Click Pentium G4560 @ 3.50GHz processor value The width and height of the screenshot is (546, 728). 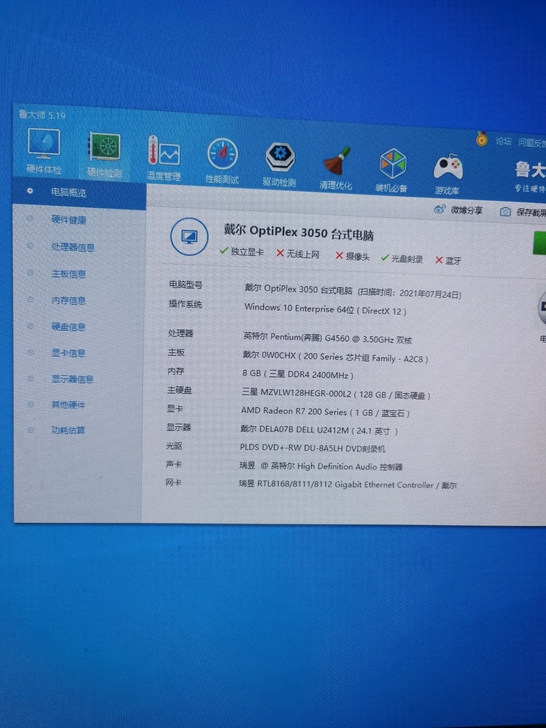tap(327, 338)
